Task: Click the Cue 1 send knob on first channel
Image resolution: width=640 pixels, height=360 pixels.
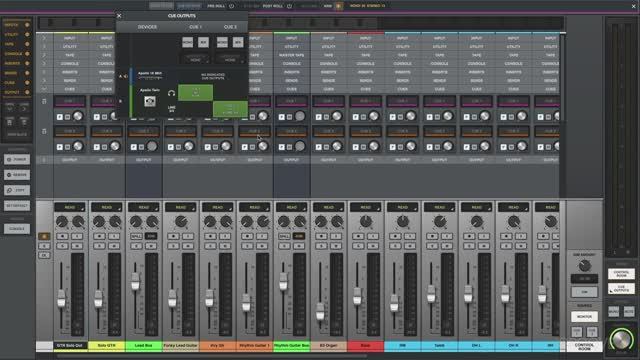Action: (78, 116)
